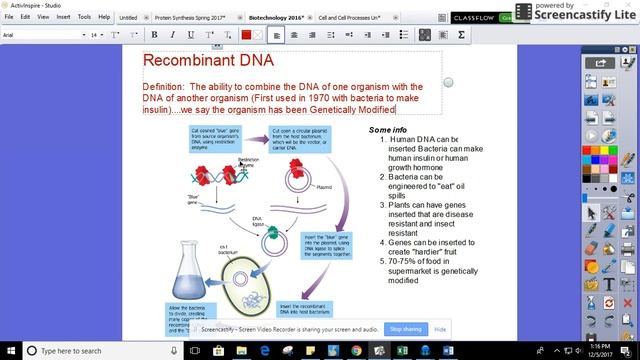Increase the font size
Viewport: 640px width, 360px height.
pyautogui.click(x=115, y=35)
